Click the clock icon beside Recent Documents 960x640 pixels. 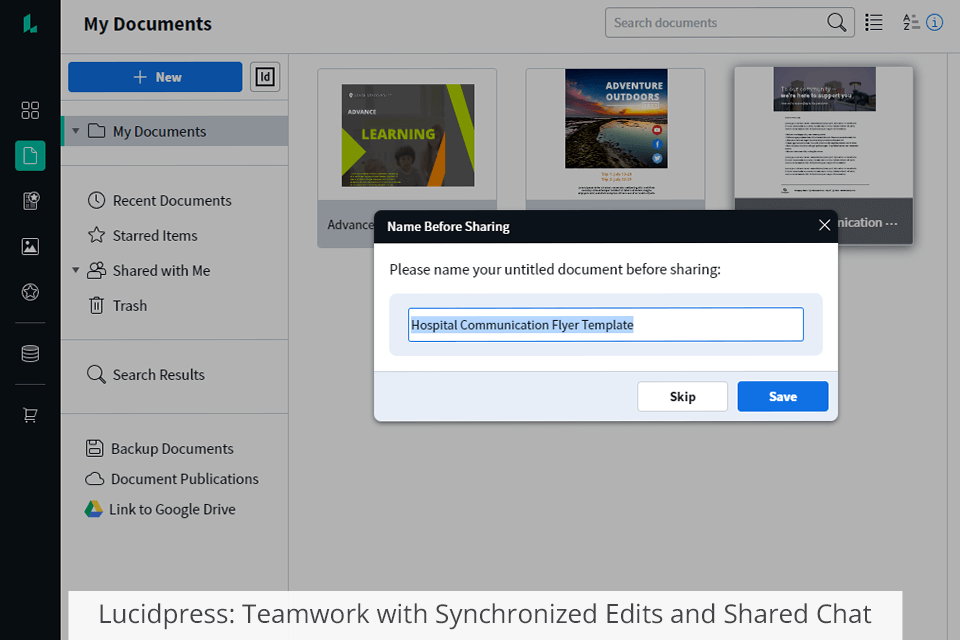point(96,200)
